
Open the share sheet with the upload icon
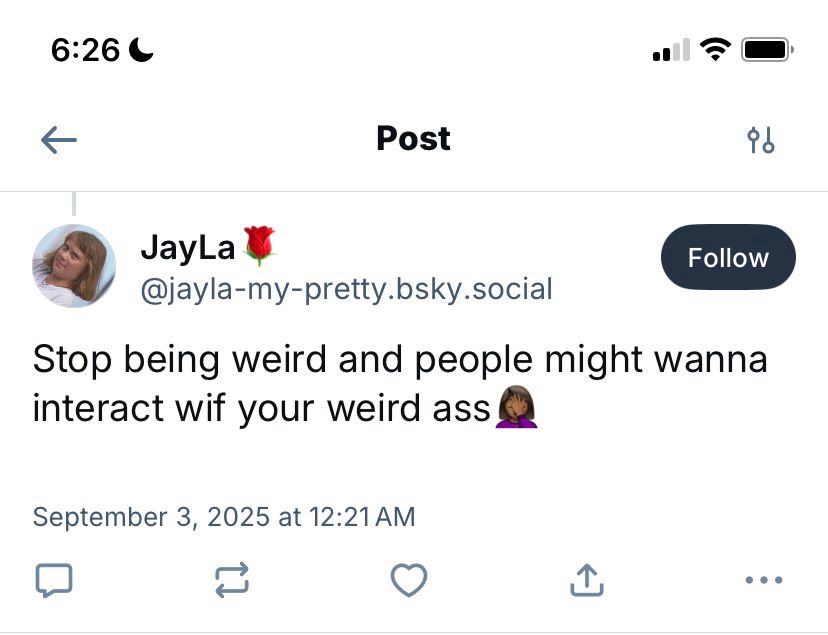pos(587,580)
